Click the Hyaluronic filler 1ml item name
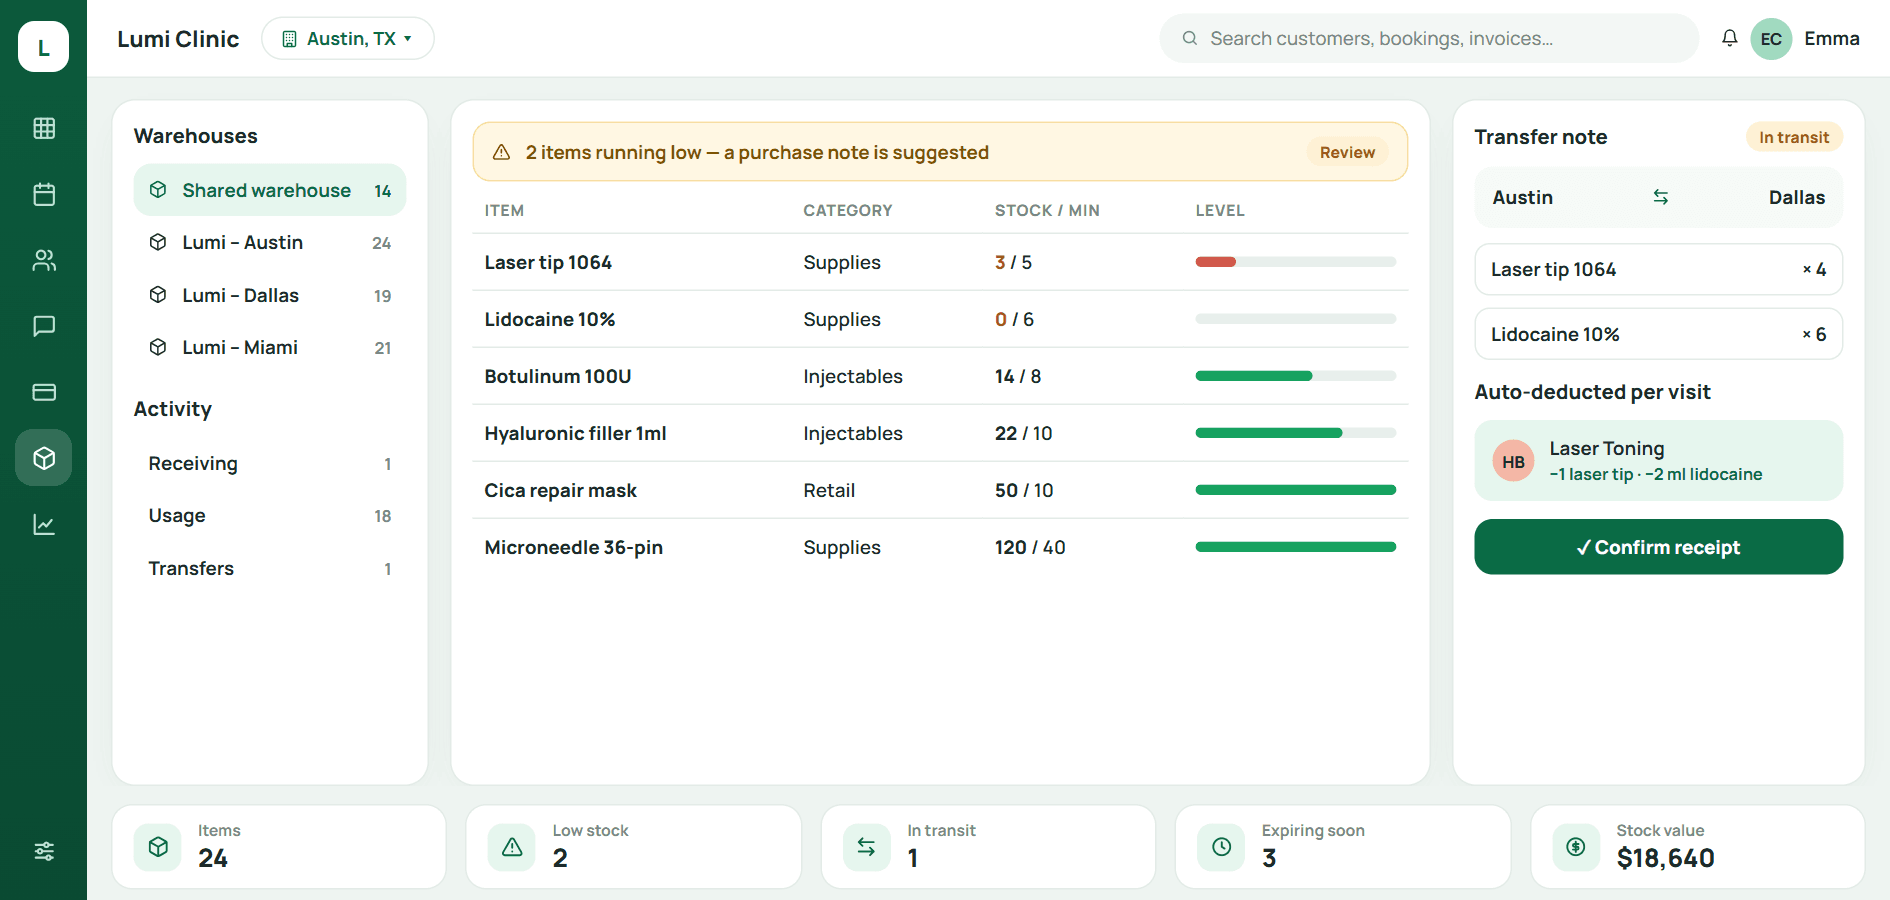The height and width of the screenshot is (900, 1890). click(x=575, y=433)
